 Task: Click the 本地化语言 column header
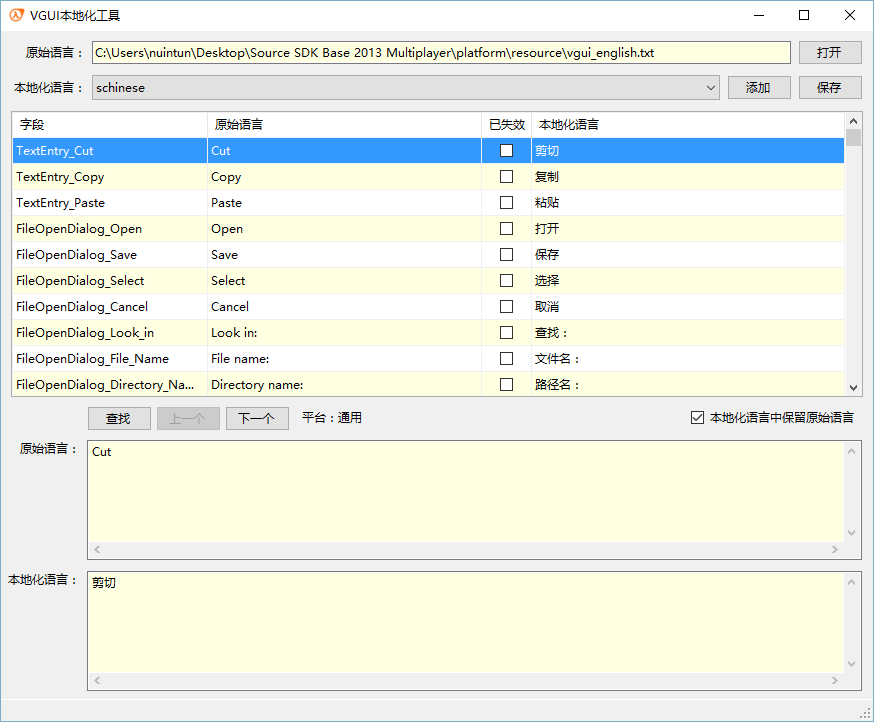point(688,124)
